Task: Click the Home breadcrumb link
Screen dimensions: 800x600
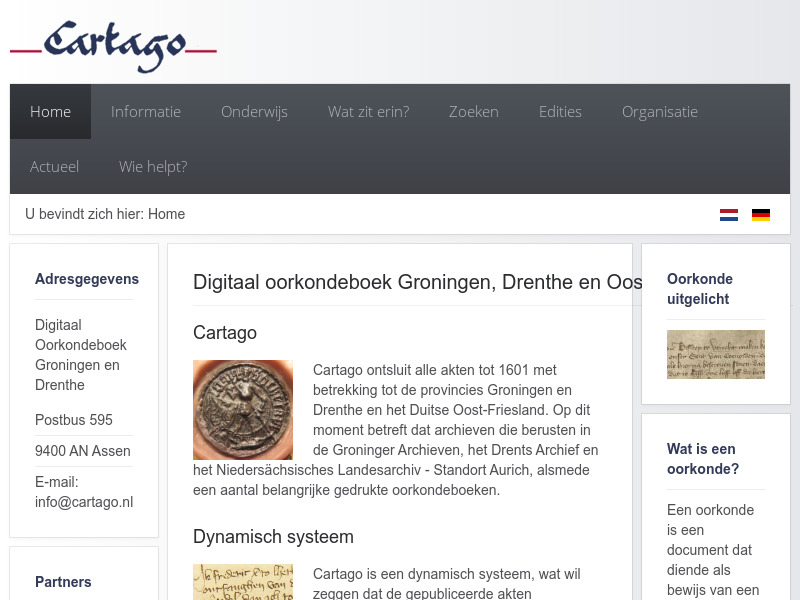Action: click(167, 214)
